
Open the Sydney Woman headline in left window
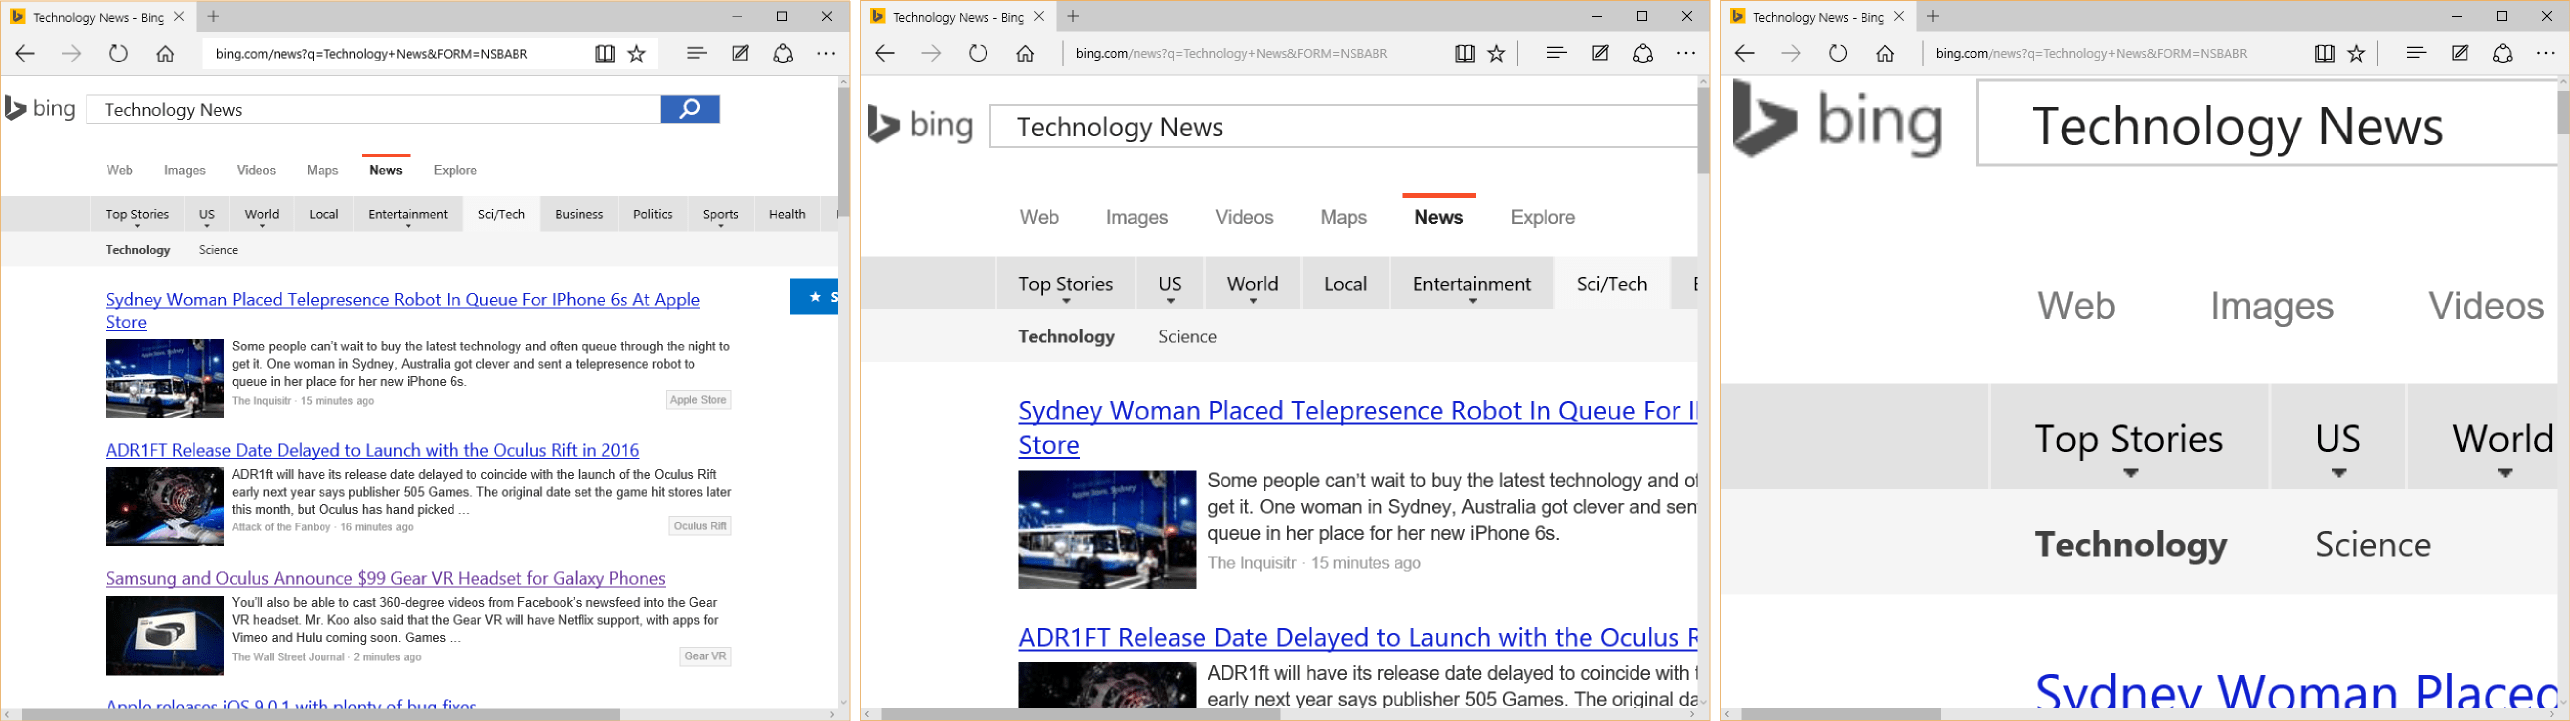point(403,310)
